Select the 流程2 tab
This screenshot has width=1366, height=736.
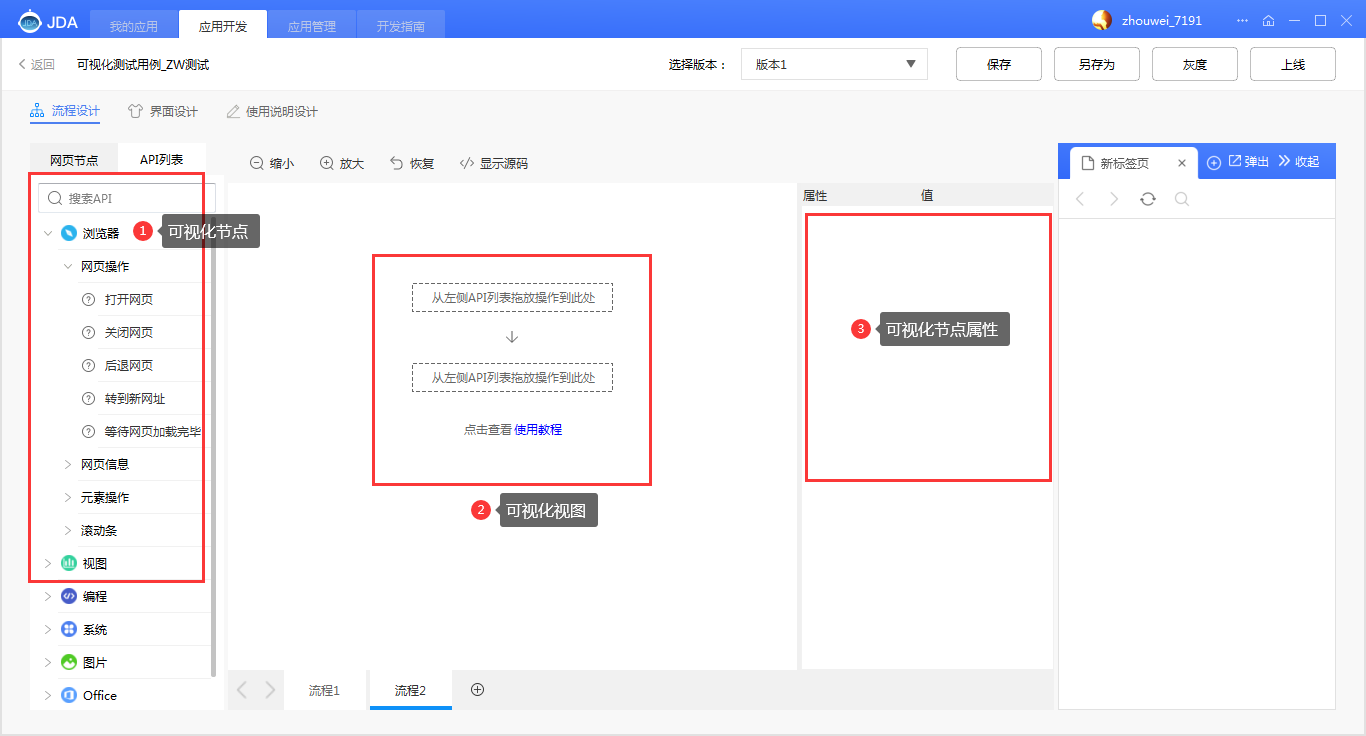click(410, 690)
